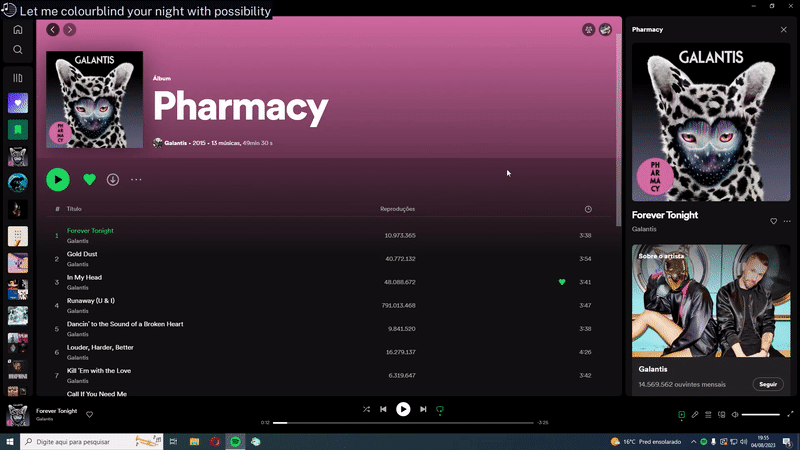Open the Sobre o artista photo card

[711, 301]
